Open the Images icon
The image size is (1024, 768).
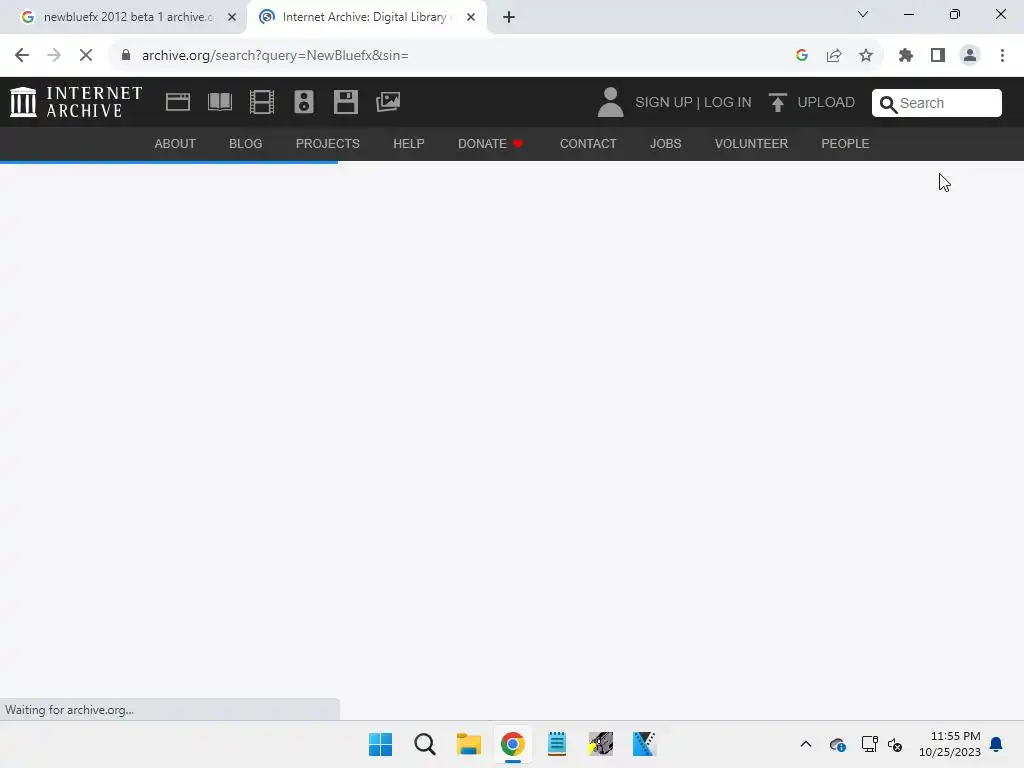(388, 102)
